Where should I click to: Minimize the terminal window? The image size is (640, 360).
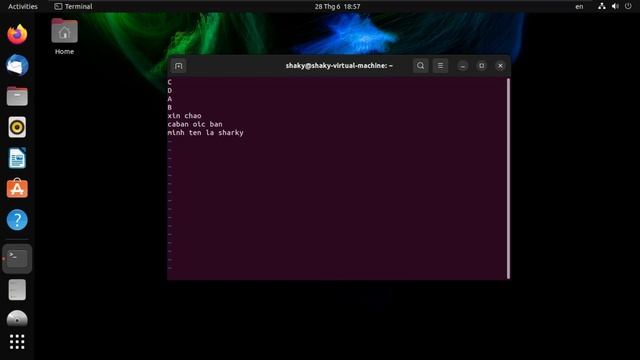pyautogui.click(x=462, y=66)
